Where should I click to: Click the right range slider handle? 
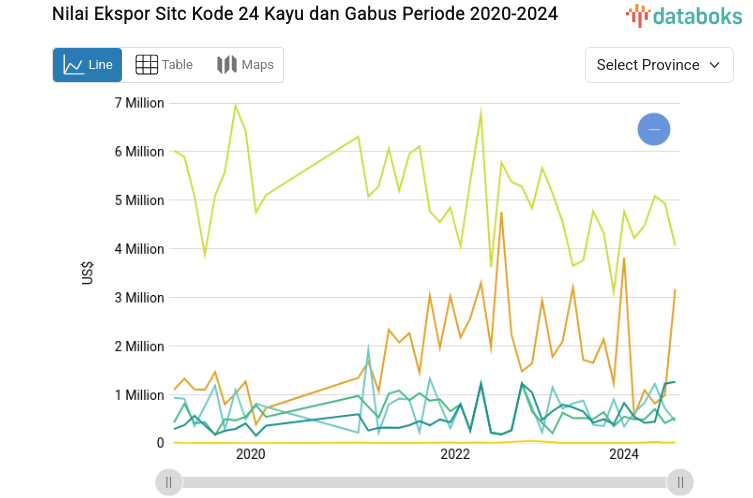tap(680, 482)
